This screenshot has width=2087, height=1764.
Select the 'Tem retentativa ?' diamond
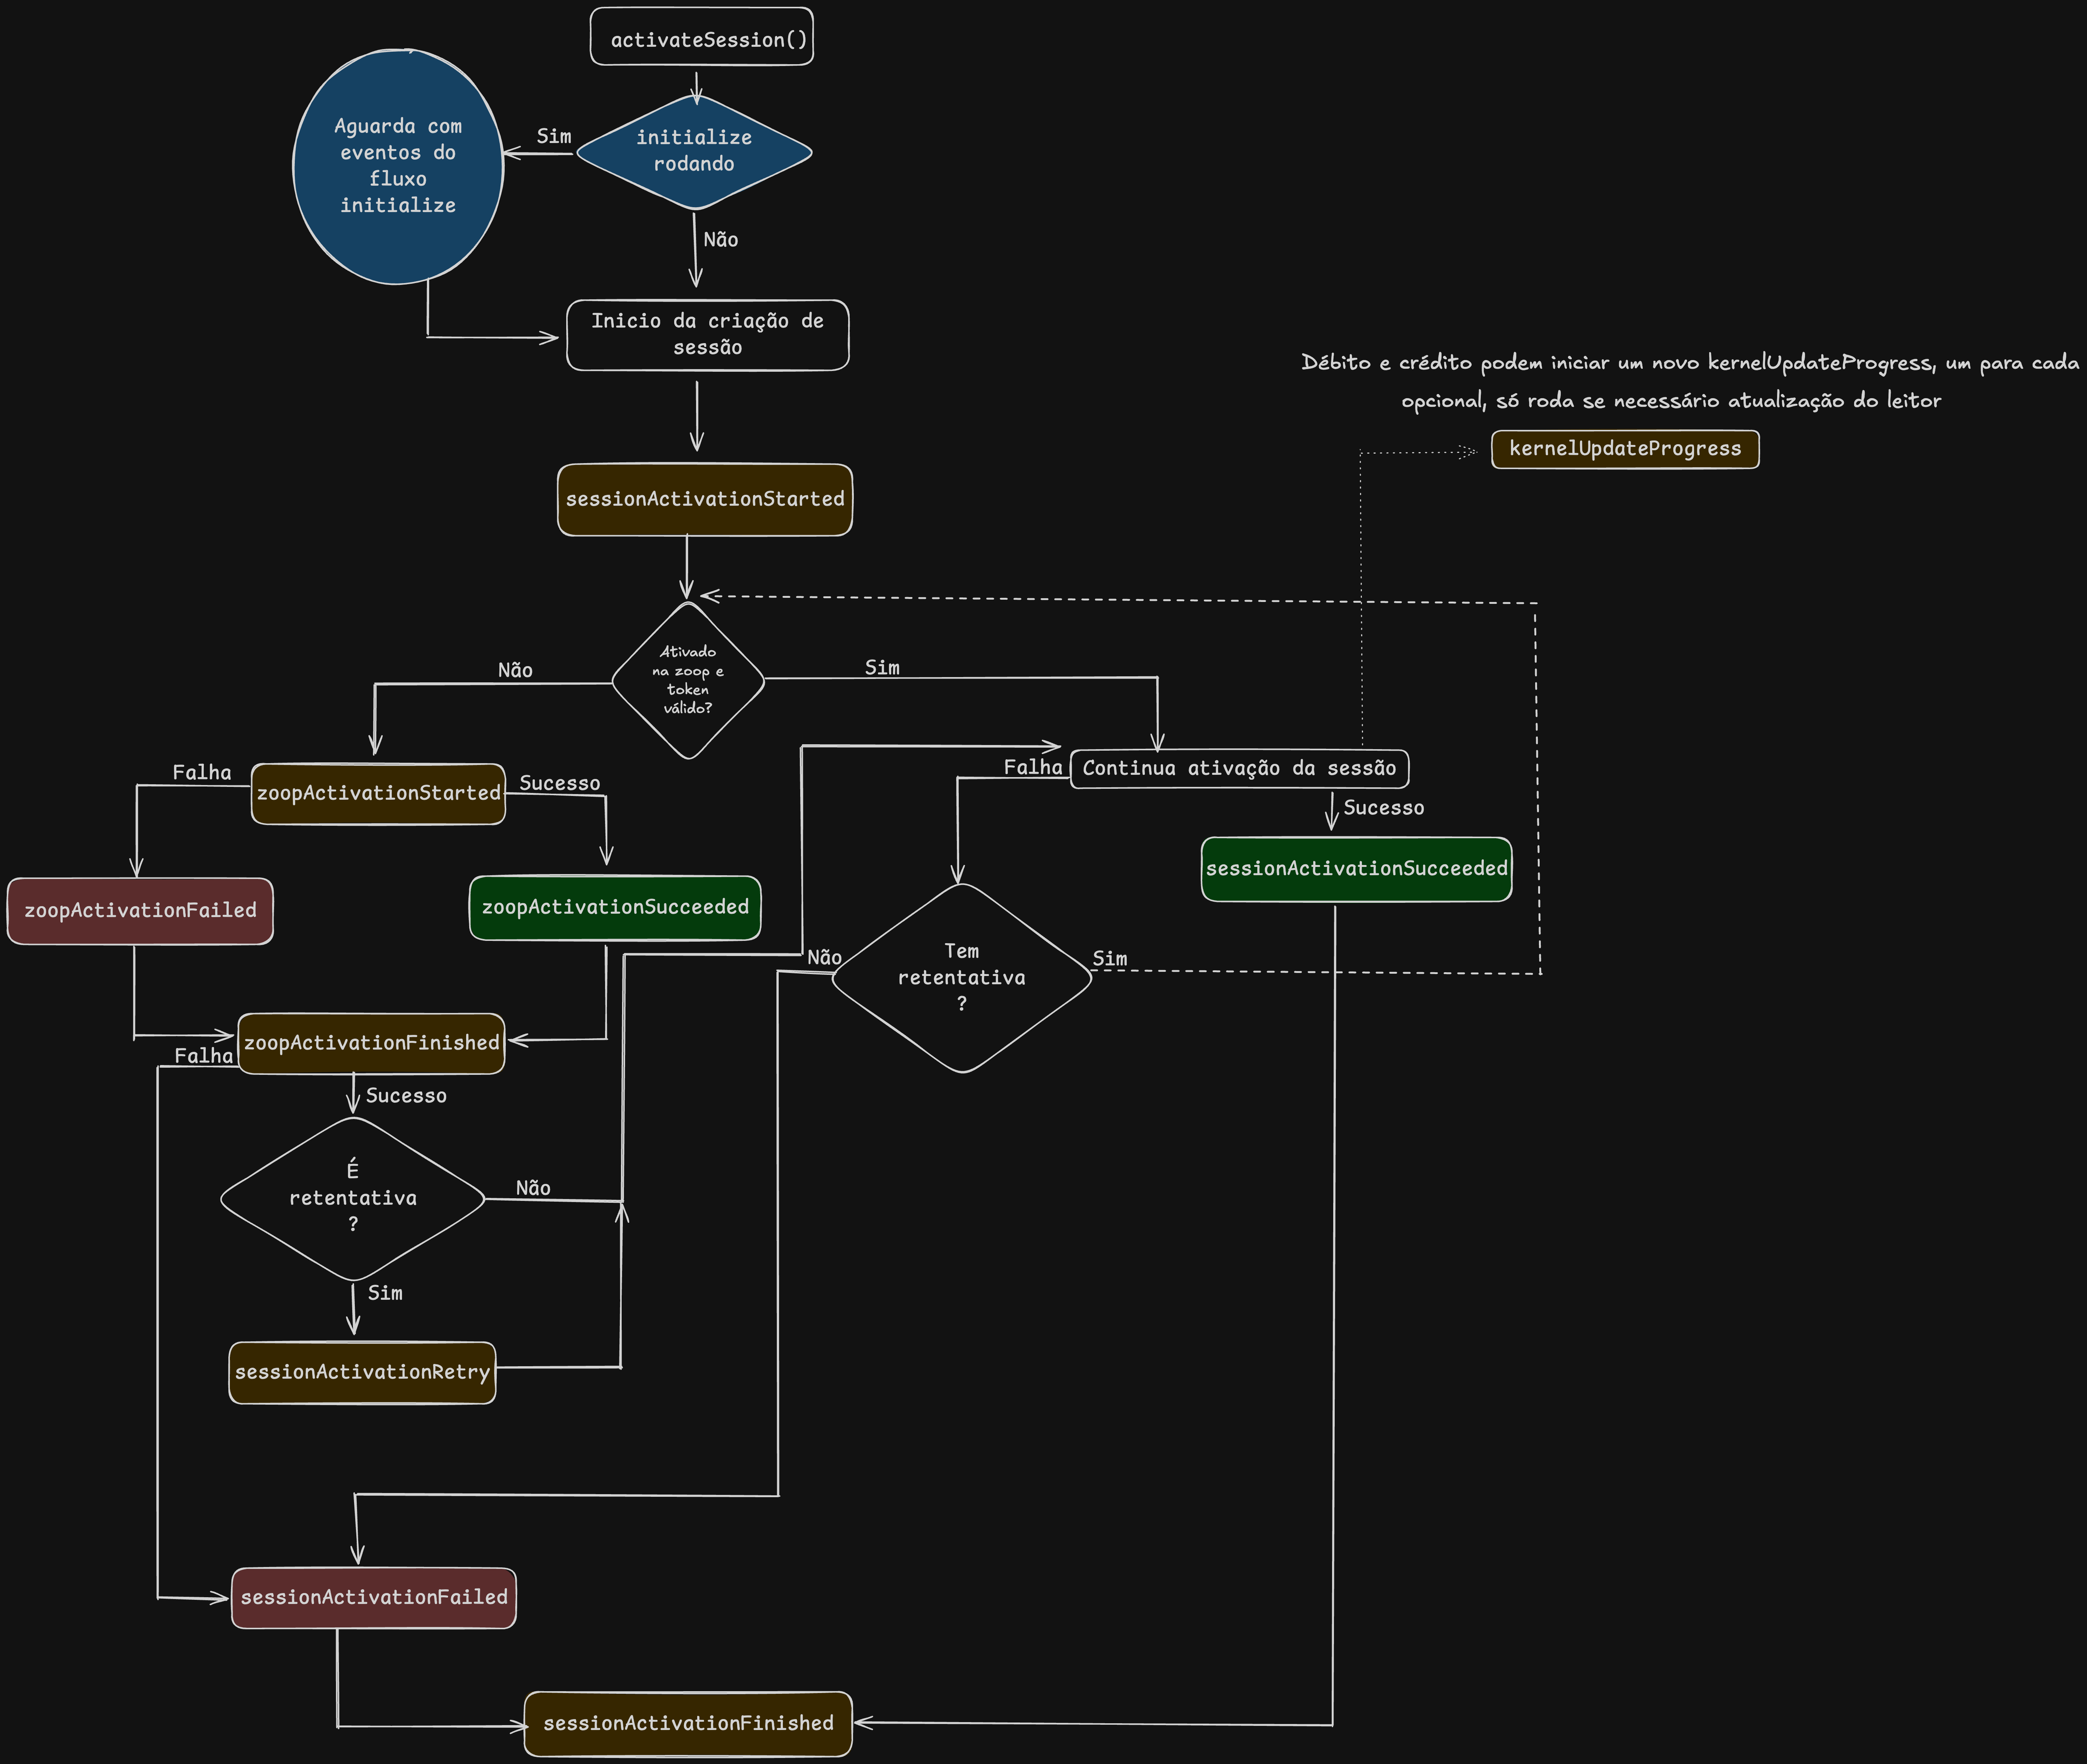tap(961, 977)
